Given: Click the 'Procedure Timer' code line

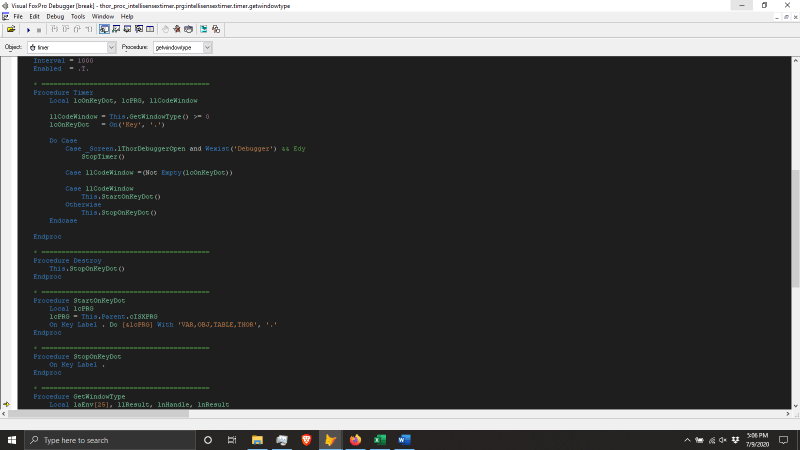Looking at the screenshot, I should 63,93.
